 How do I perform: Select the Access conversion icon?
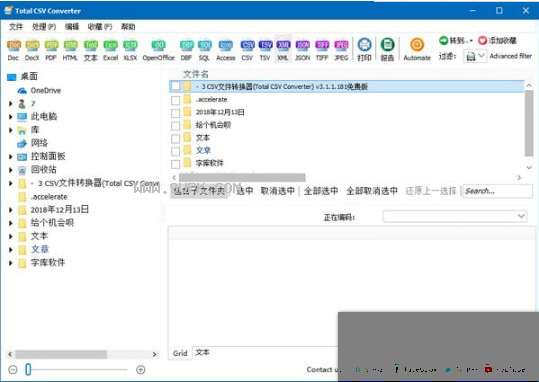click(x=226, y=50)
